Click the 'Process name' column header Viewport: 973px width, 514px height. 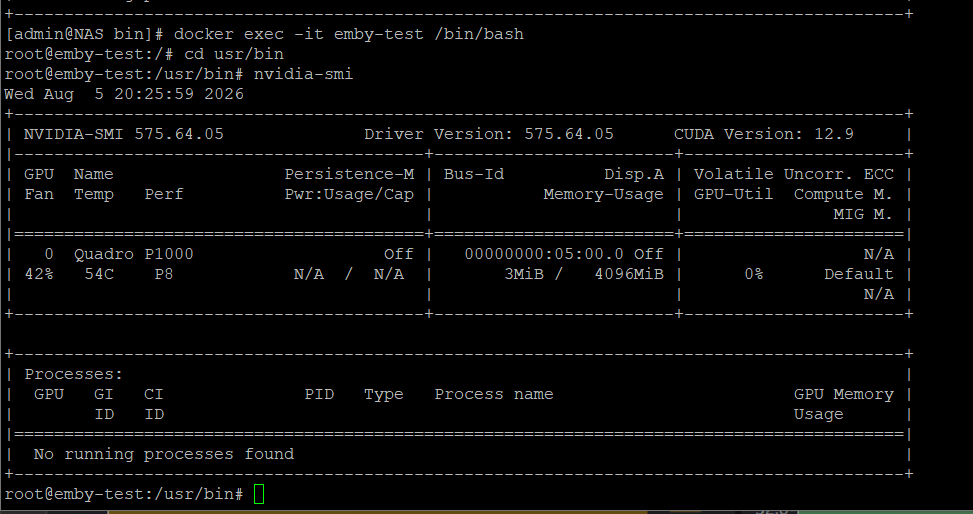(x=494, y=394)
